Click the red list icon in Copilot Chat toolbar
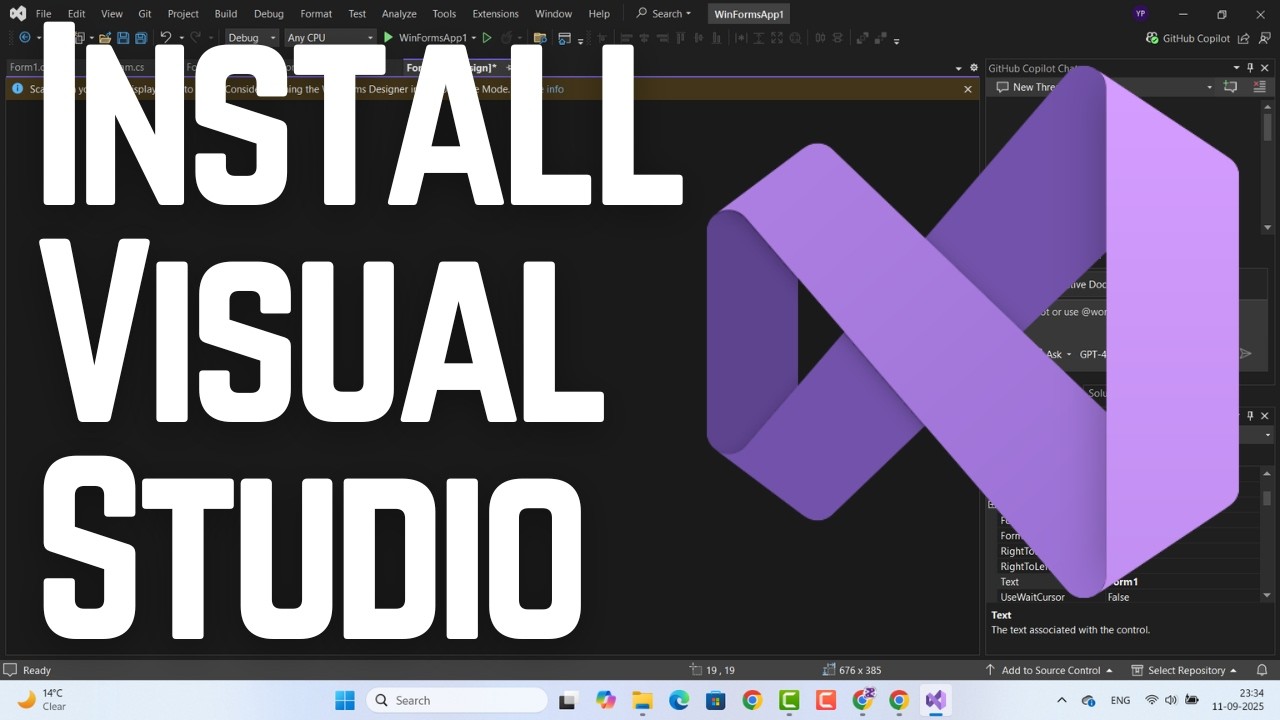The width and height of the screenshot is (1280, 720). (x=1259, y=87)
